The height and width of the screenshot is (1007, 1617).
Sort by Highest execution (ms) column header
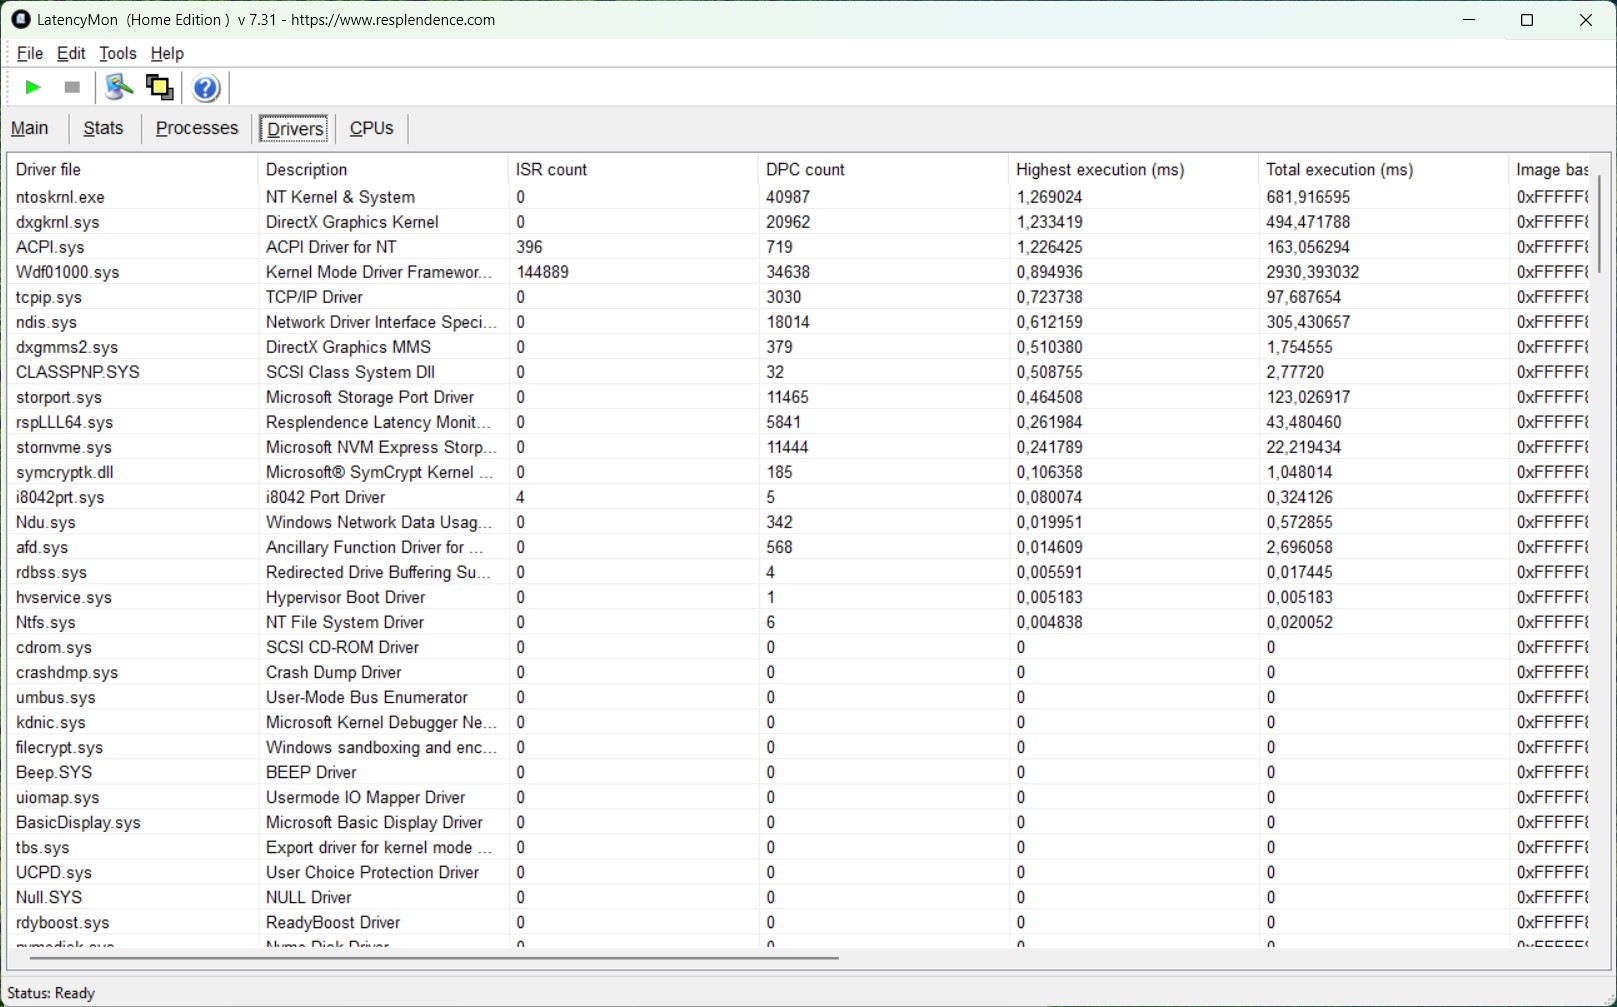(1100, 169)
